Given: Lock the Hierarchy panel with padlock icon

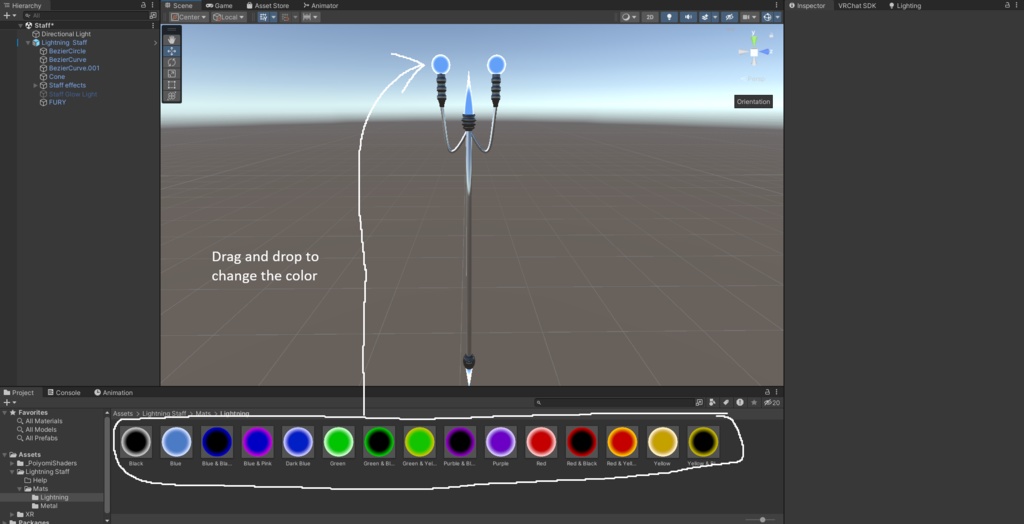Looking at the screenshot, I should (144, 5).
